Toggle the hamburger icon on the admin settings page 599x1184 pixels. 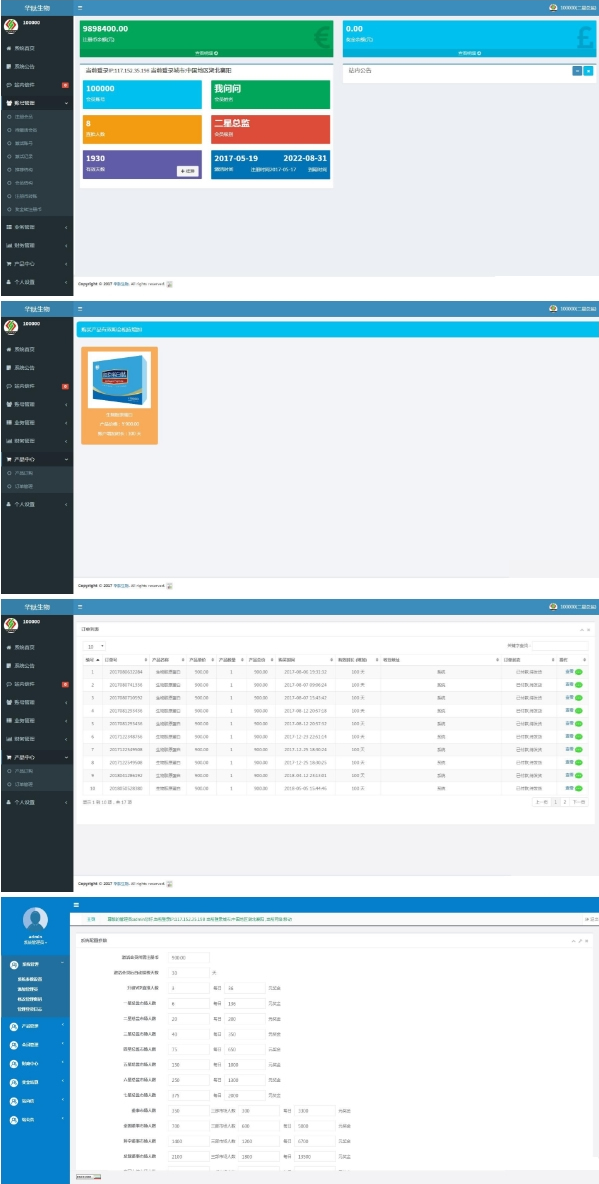[76, 905]
